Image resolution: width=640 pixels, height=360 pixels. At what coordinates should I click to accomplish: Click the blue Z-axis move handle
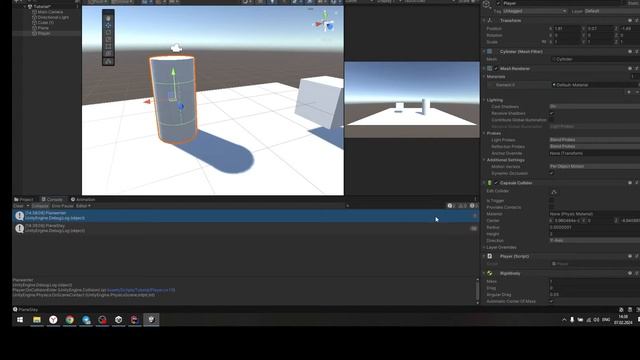click(180, 107)
